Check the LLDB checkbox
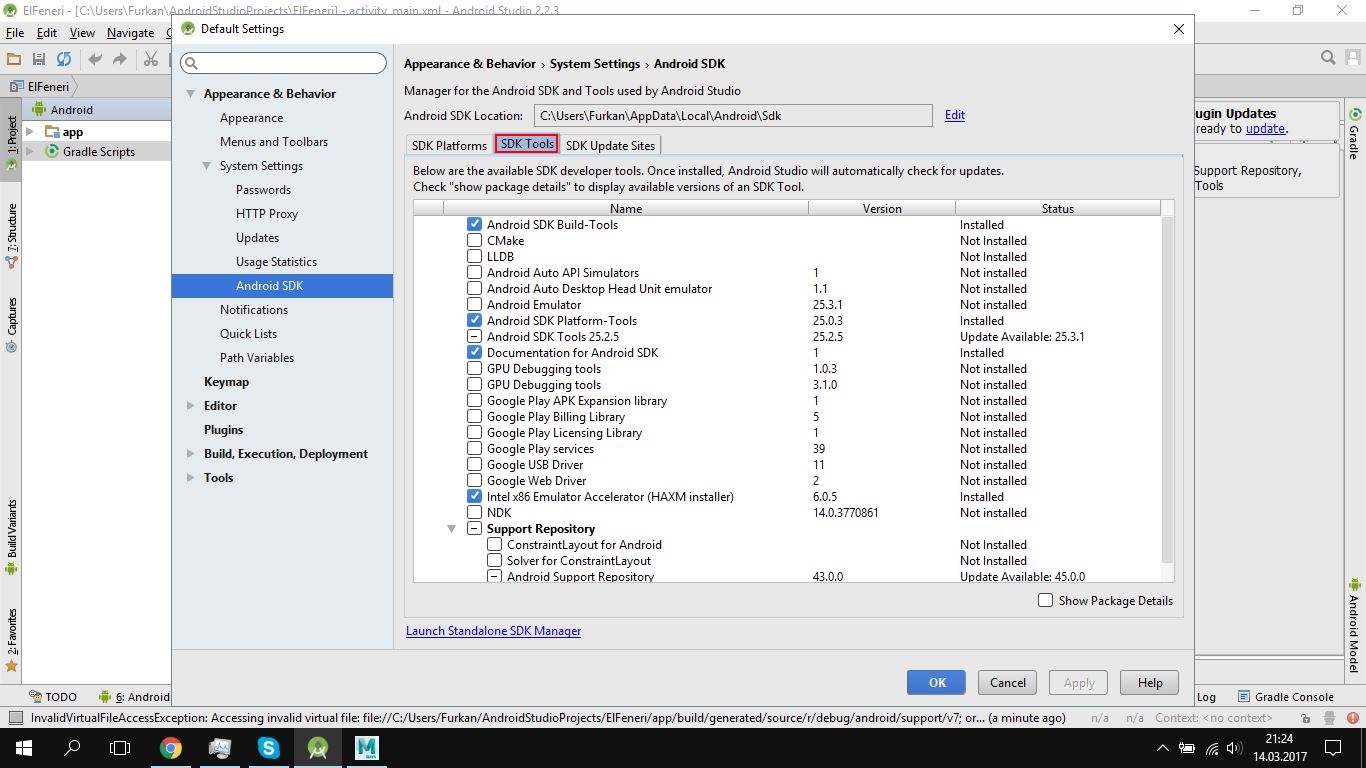The image size is (1366, 768). pyautogui.click(x=474, y=257)
